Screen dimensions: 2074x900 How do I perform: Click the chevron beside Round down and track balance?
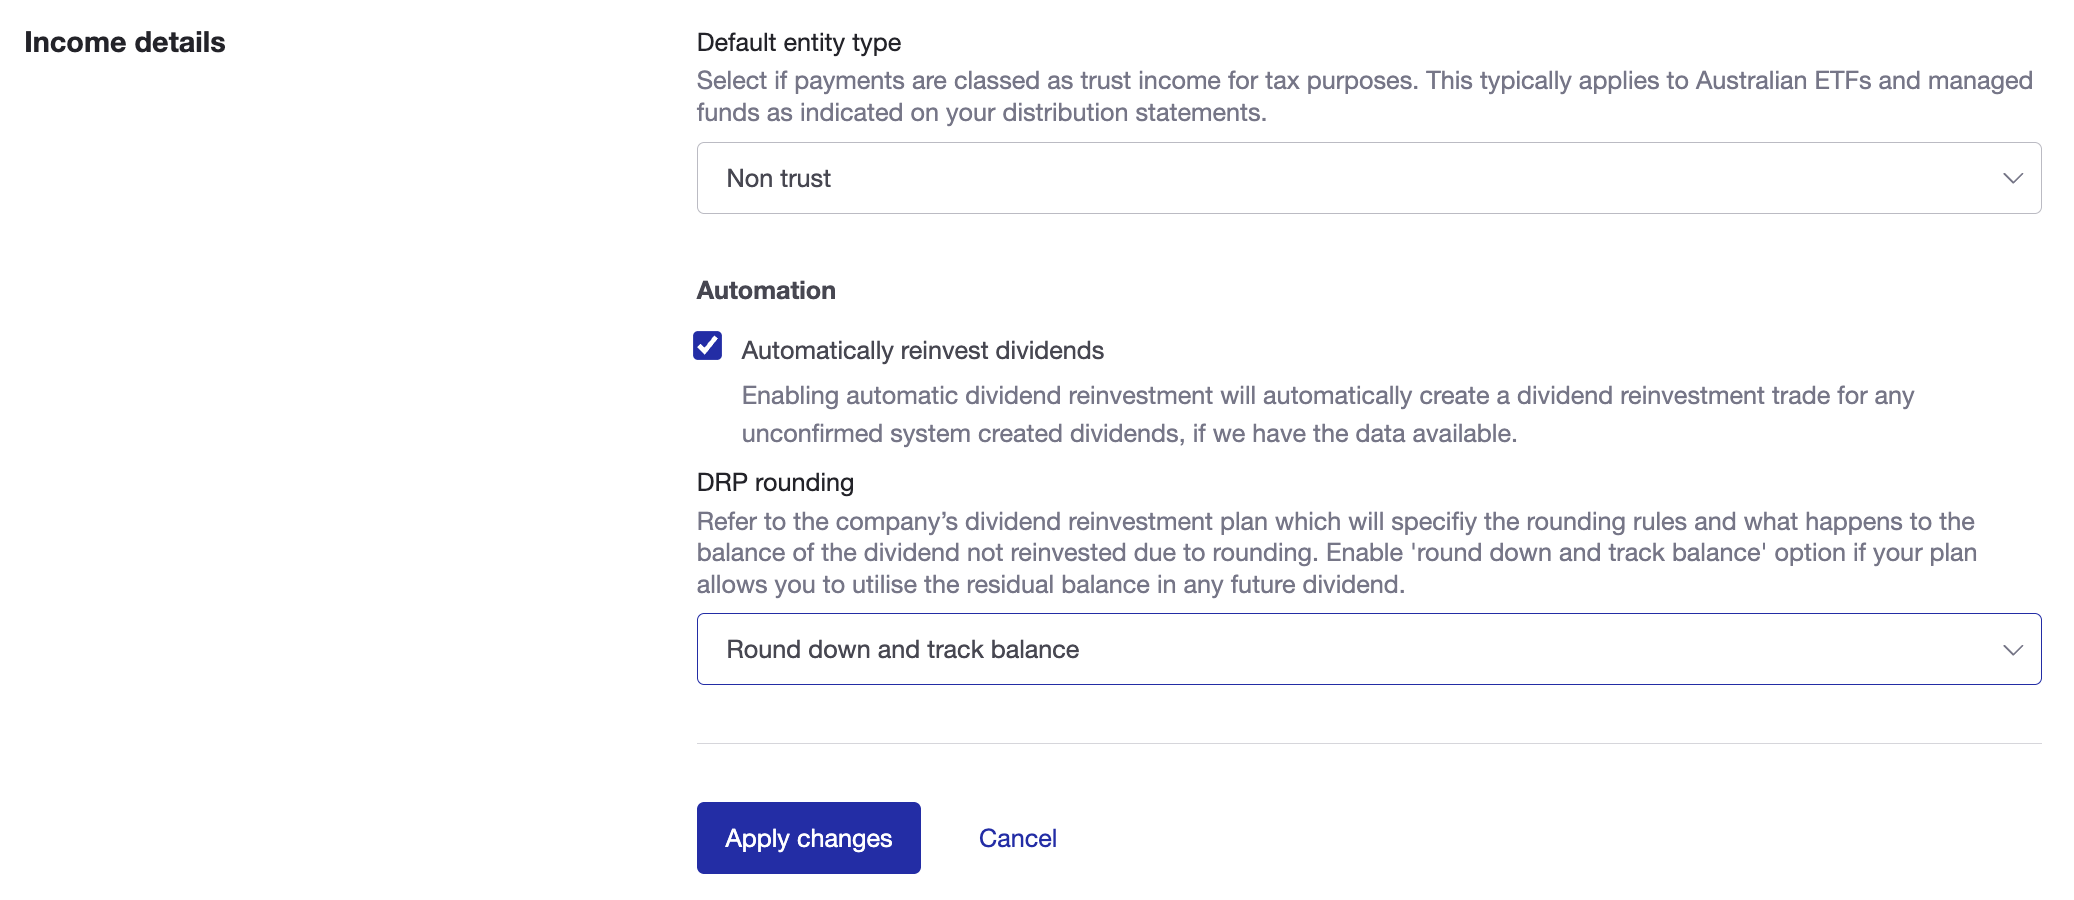[2012, 650]
